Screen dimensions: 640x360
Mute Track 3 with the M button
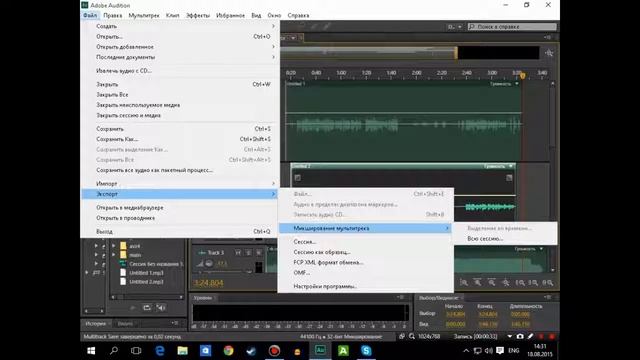coord(238,253)
